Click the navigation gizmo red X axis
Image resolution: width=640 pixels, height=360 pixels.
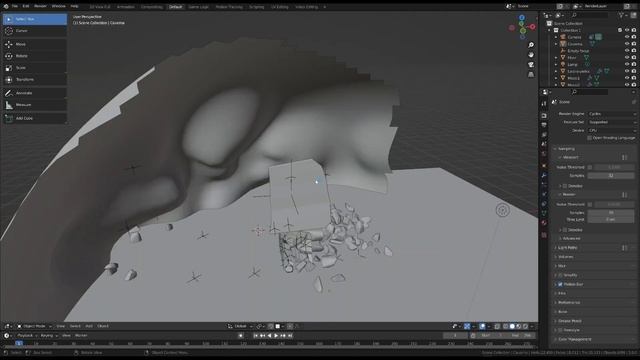pyautogui.click(x=533, y=27)
